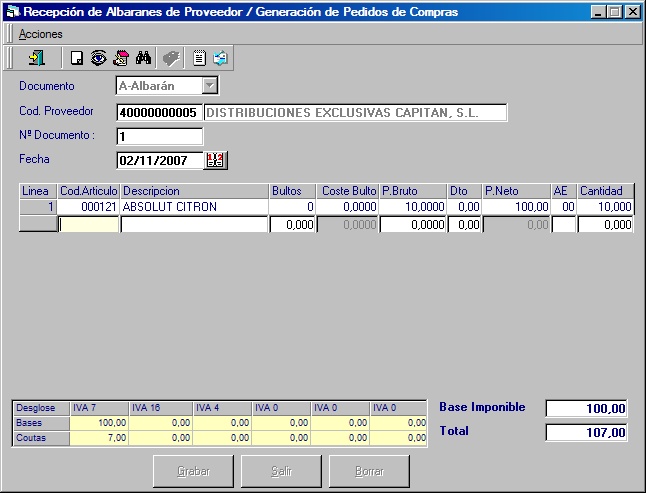Click the new line row header
646x493 pixels.
coord(38,224)
